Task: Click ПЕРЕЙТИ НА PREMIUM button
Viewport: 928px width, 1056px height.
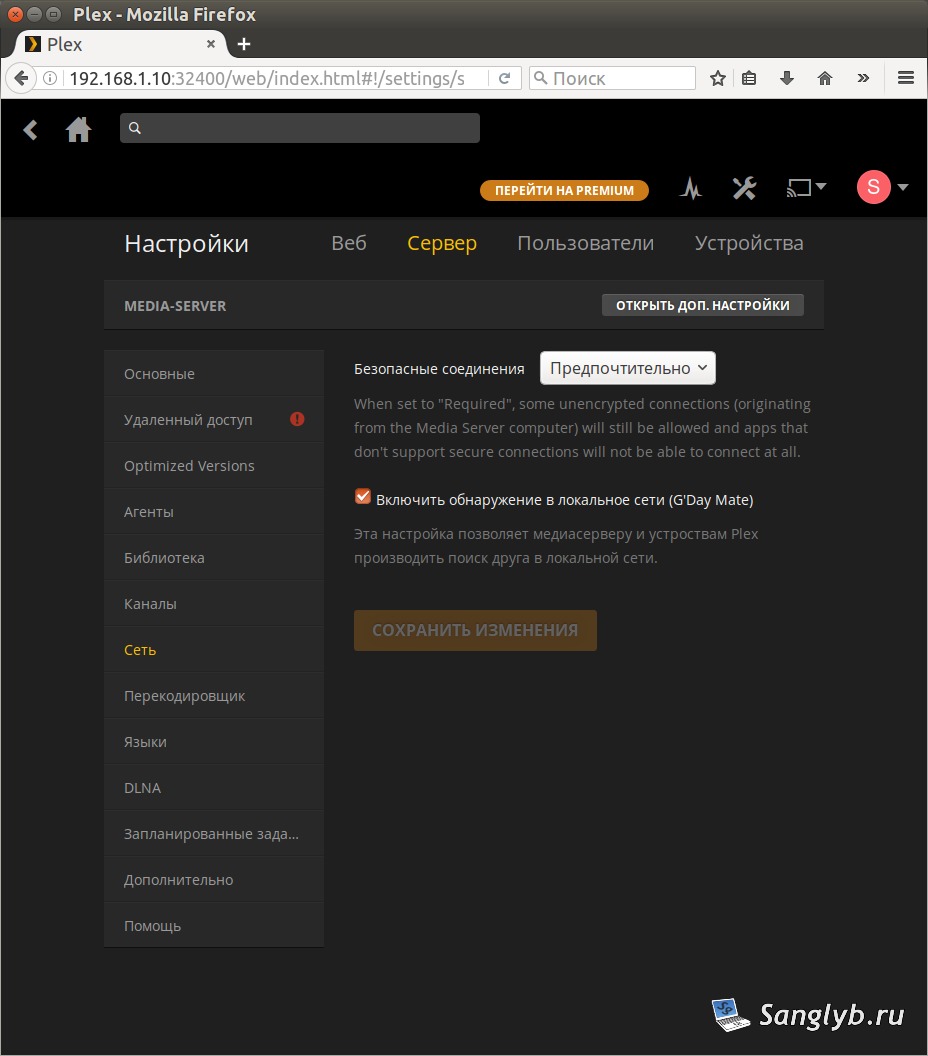Action: [x=564, y=190]
